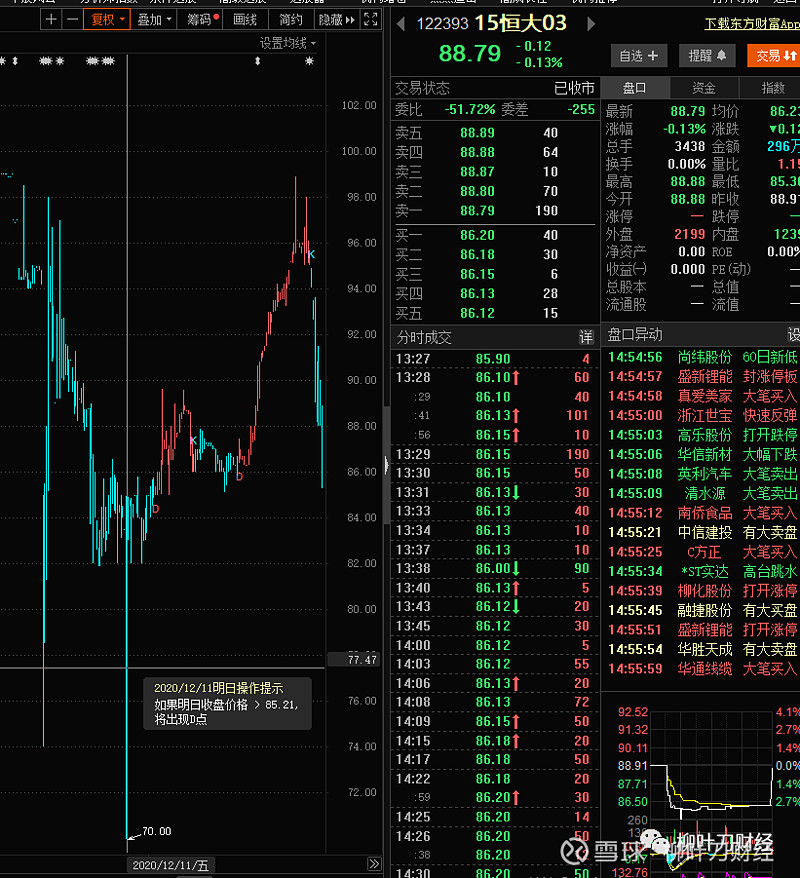Enter fullscreen chart mode icon
This screenshot has height=878, width=800.
pos(370,19)
